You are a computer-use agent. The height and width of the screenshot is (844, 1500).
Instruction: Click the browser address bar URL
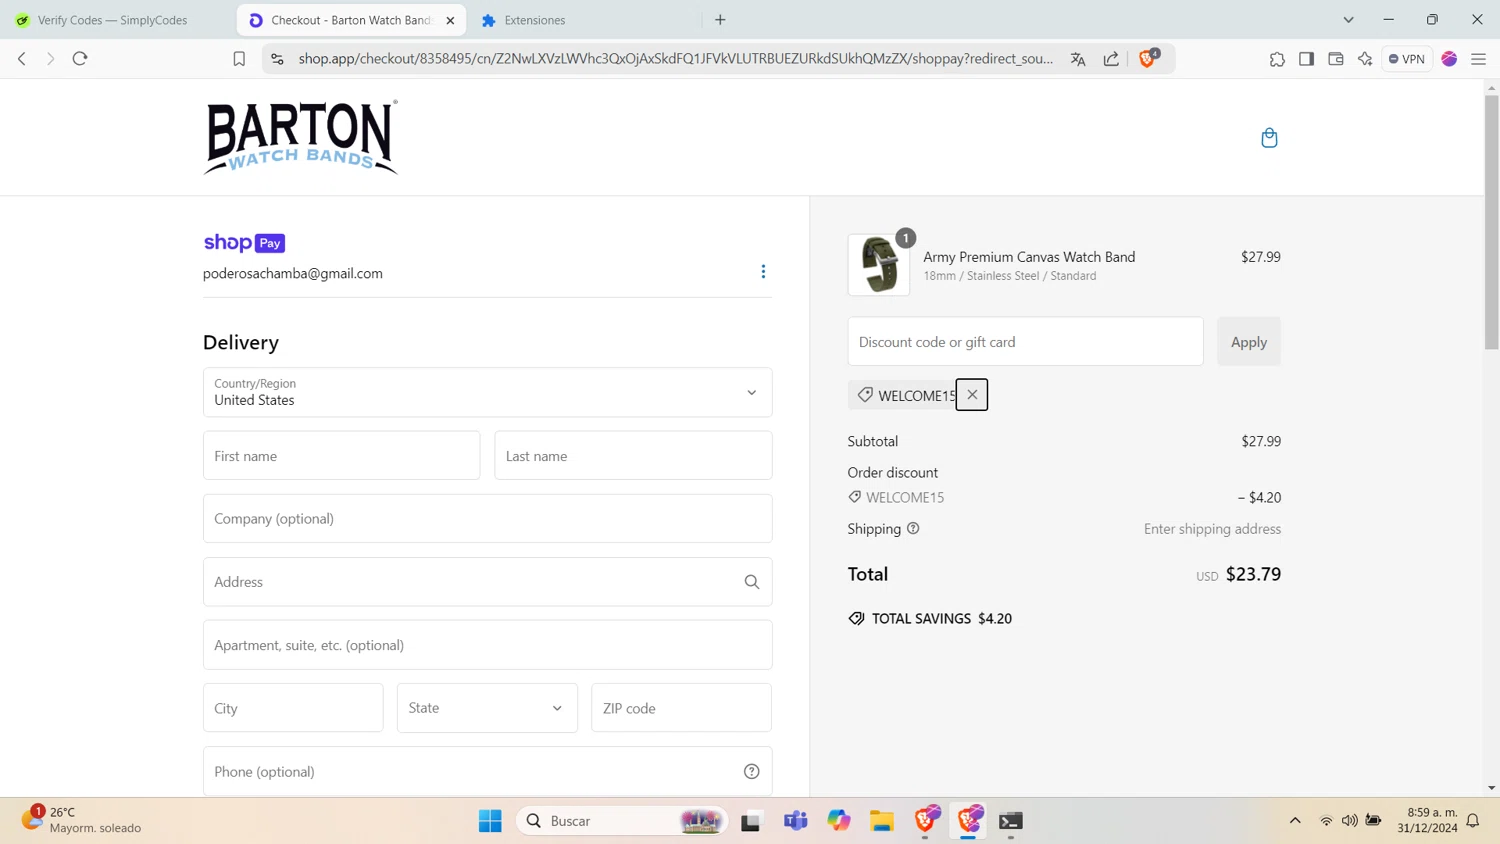click(x=675, y=59)
